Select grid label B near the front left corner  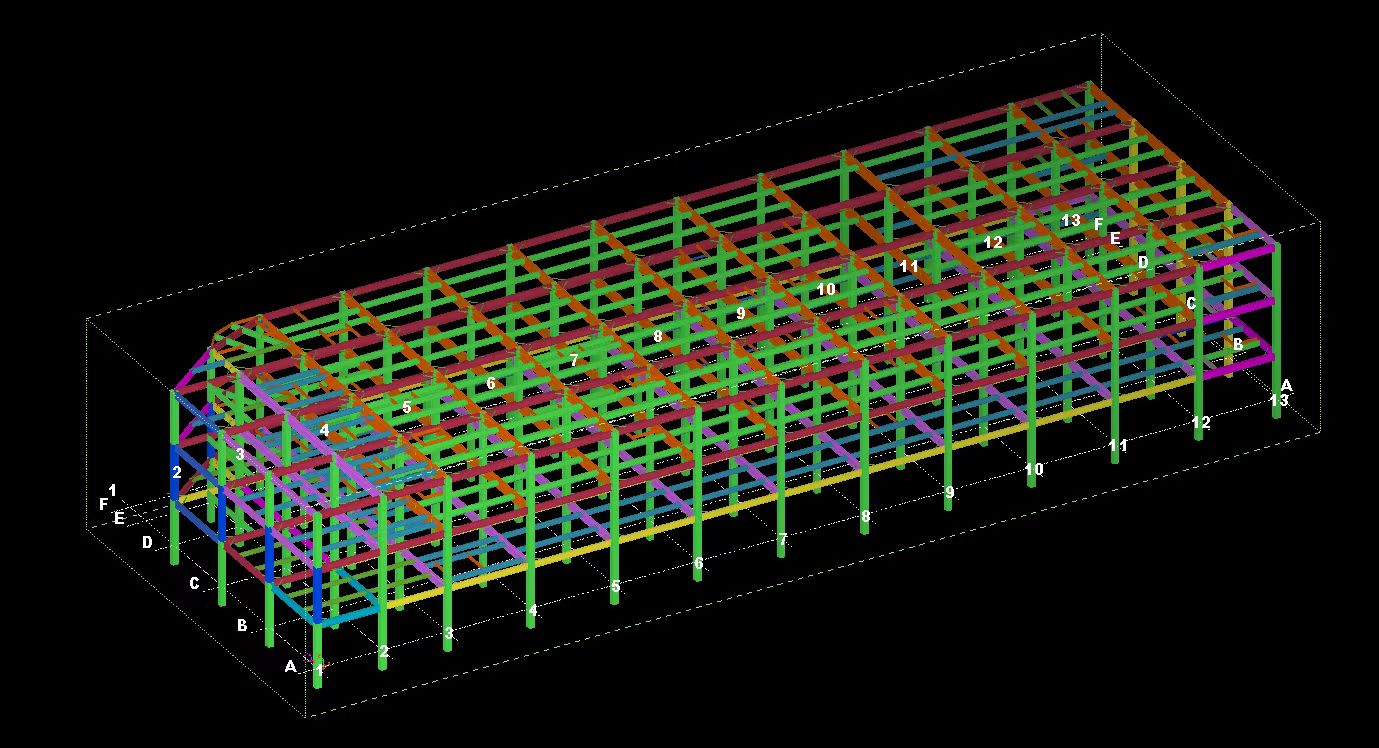pos(242,625)
